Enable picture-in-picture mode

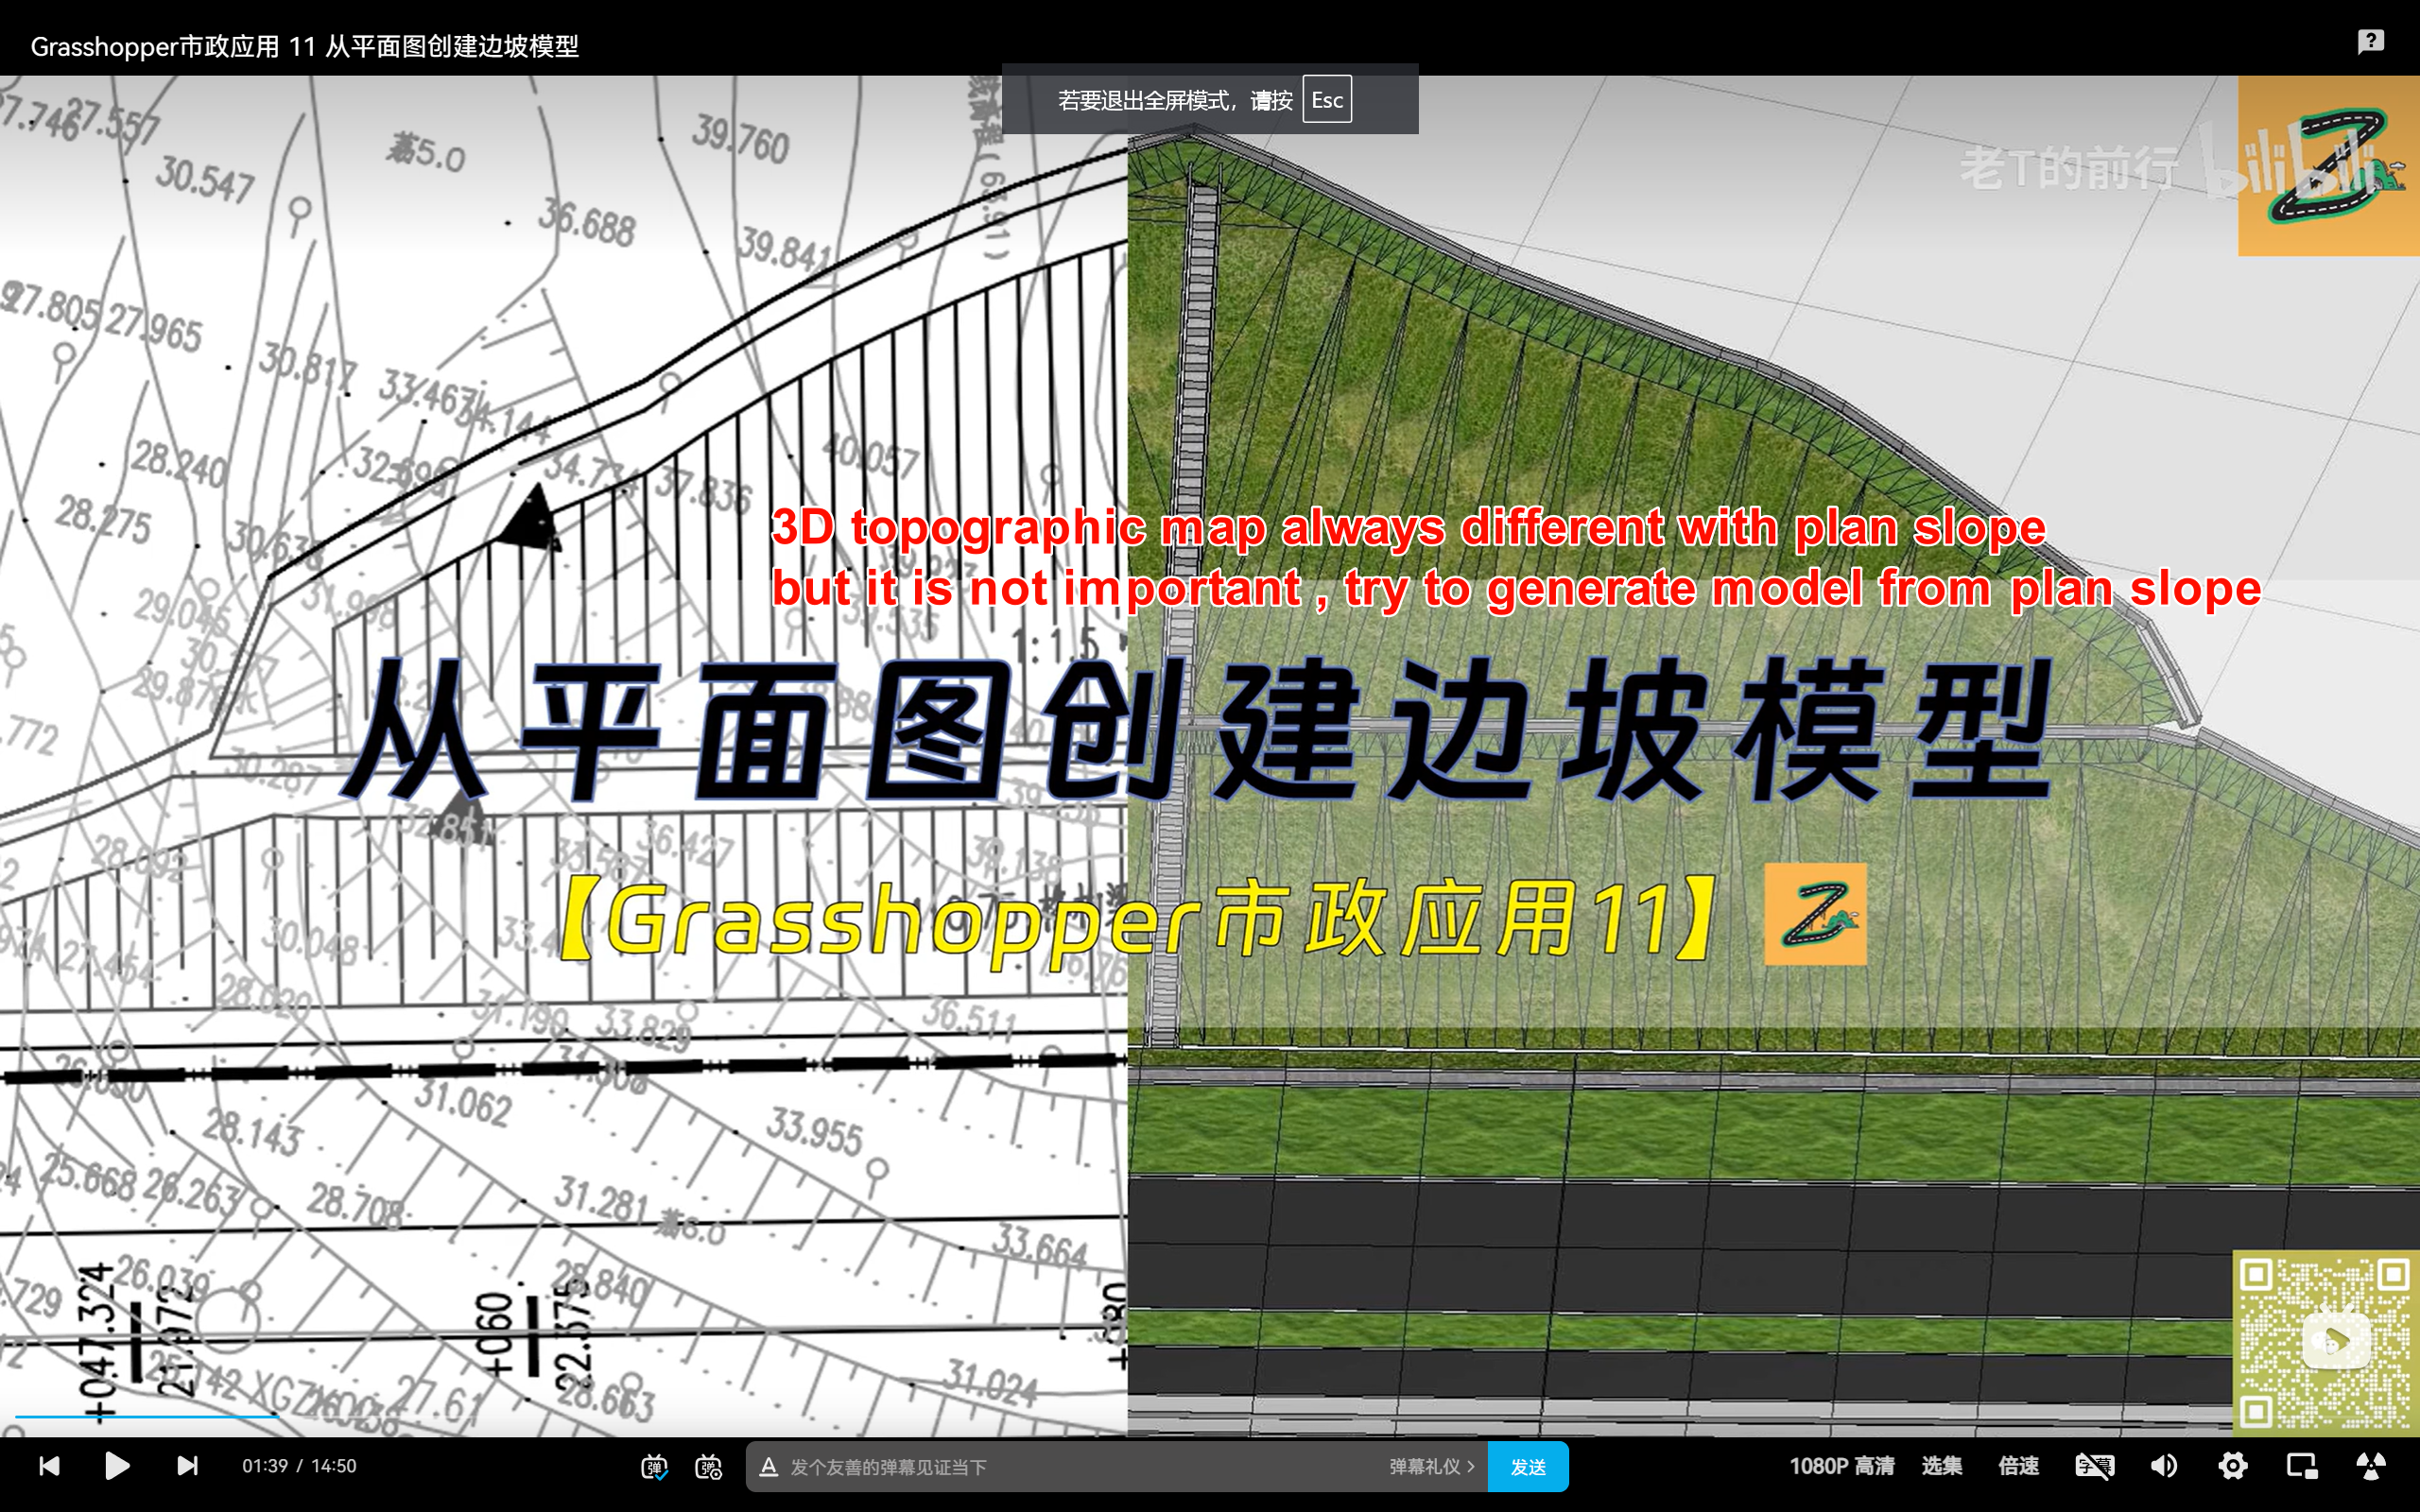[x=2302, y=1466]
